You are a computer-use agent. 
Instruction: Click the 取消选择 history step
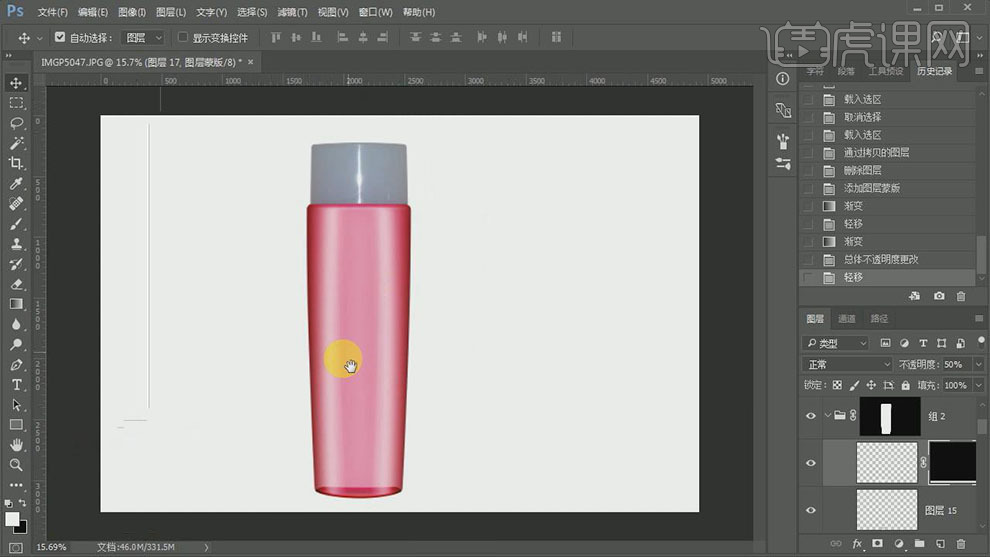click(x=862, y=117)
